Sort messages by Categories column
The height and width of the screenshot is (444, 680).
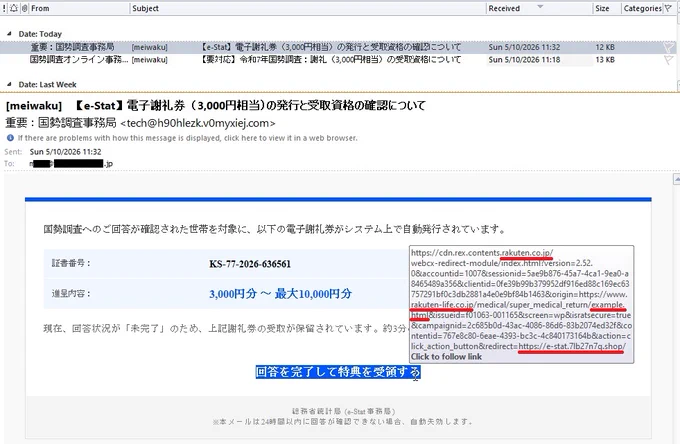(x=643, y=8)
